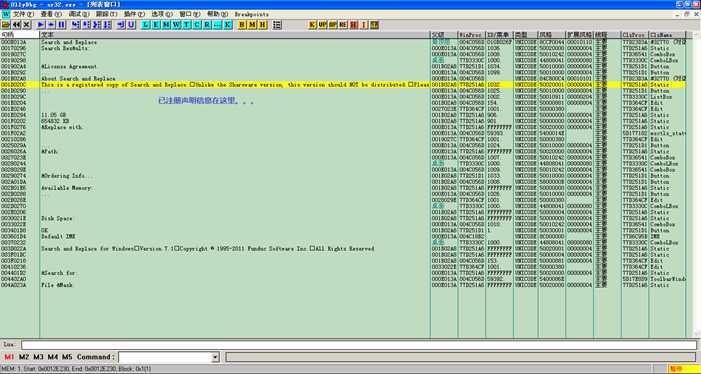The width and height of the screenshot is (701, 374).
Task: Show the call stack with cyan K button
Action: click(x=228, y=25)
